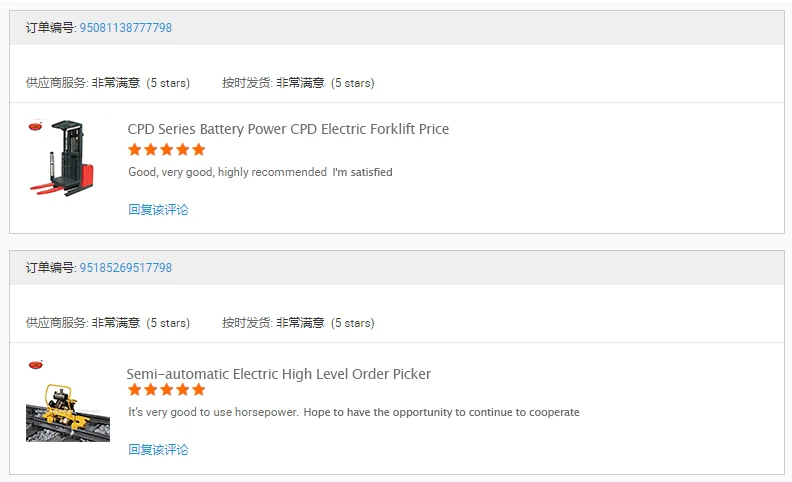Select the fifth star of the Order Picker rating
This screenshot has width=792, height=482.
point(199,390)
